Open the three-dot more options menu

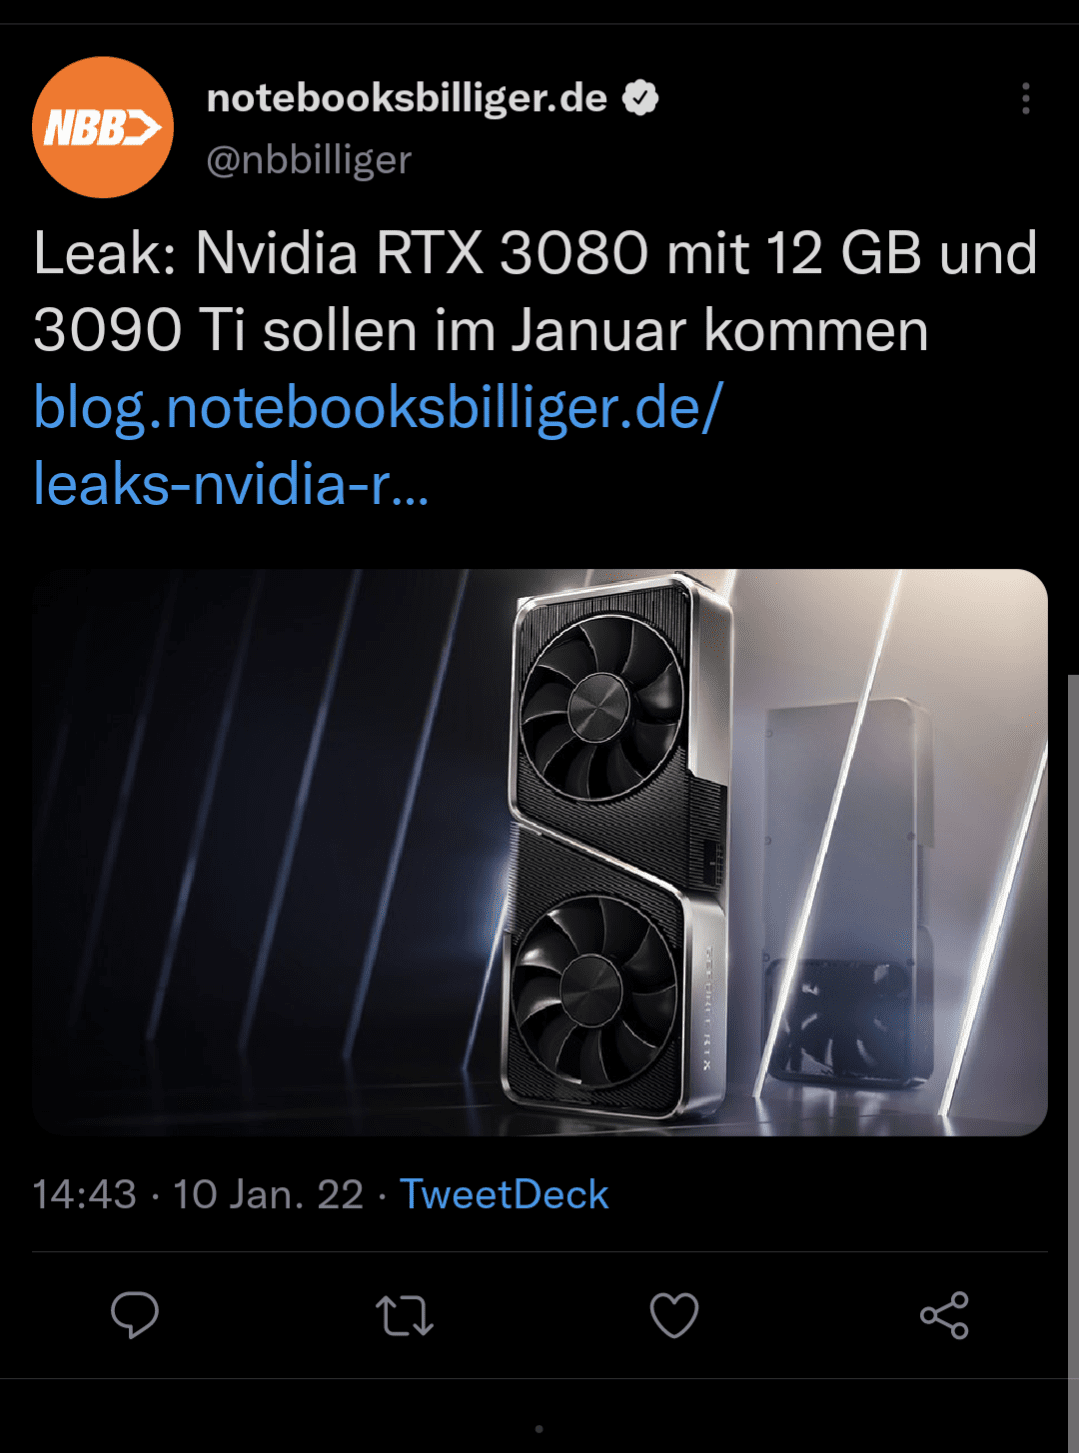pyautogui.click(x=1025, y=98)
